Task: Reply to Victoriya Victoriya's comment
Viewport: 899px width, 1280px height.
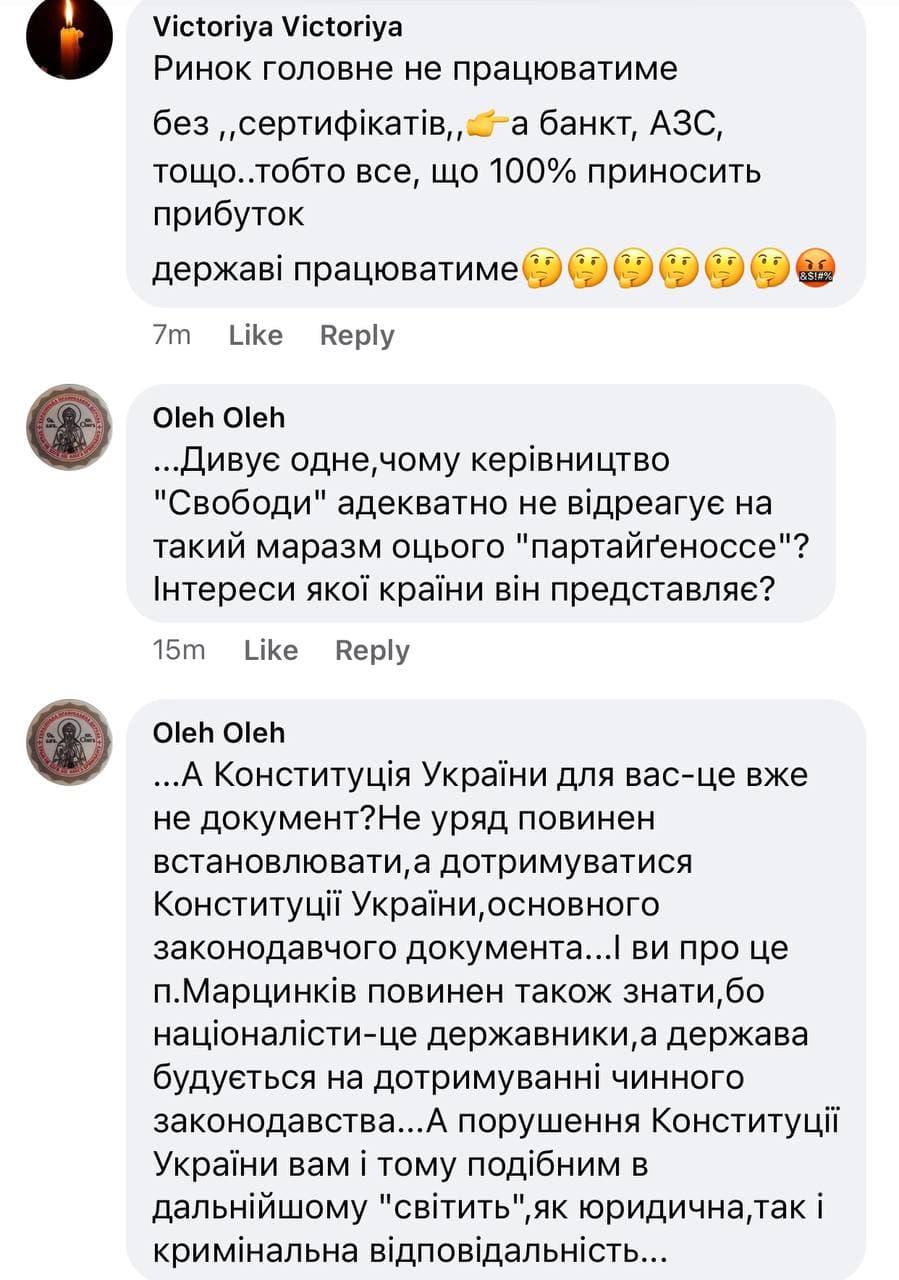Action: tap(357, 335)
